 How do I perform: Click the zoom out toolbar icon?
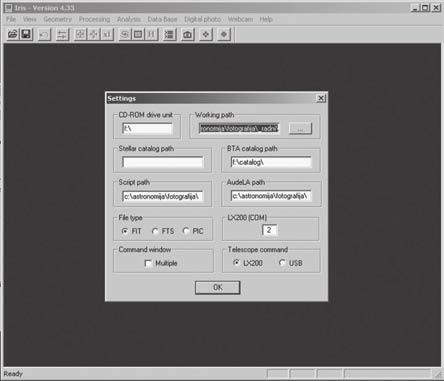click(94, 34)
